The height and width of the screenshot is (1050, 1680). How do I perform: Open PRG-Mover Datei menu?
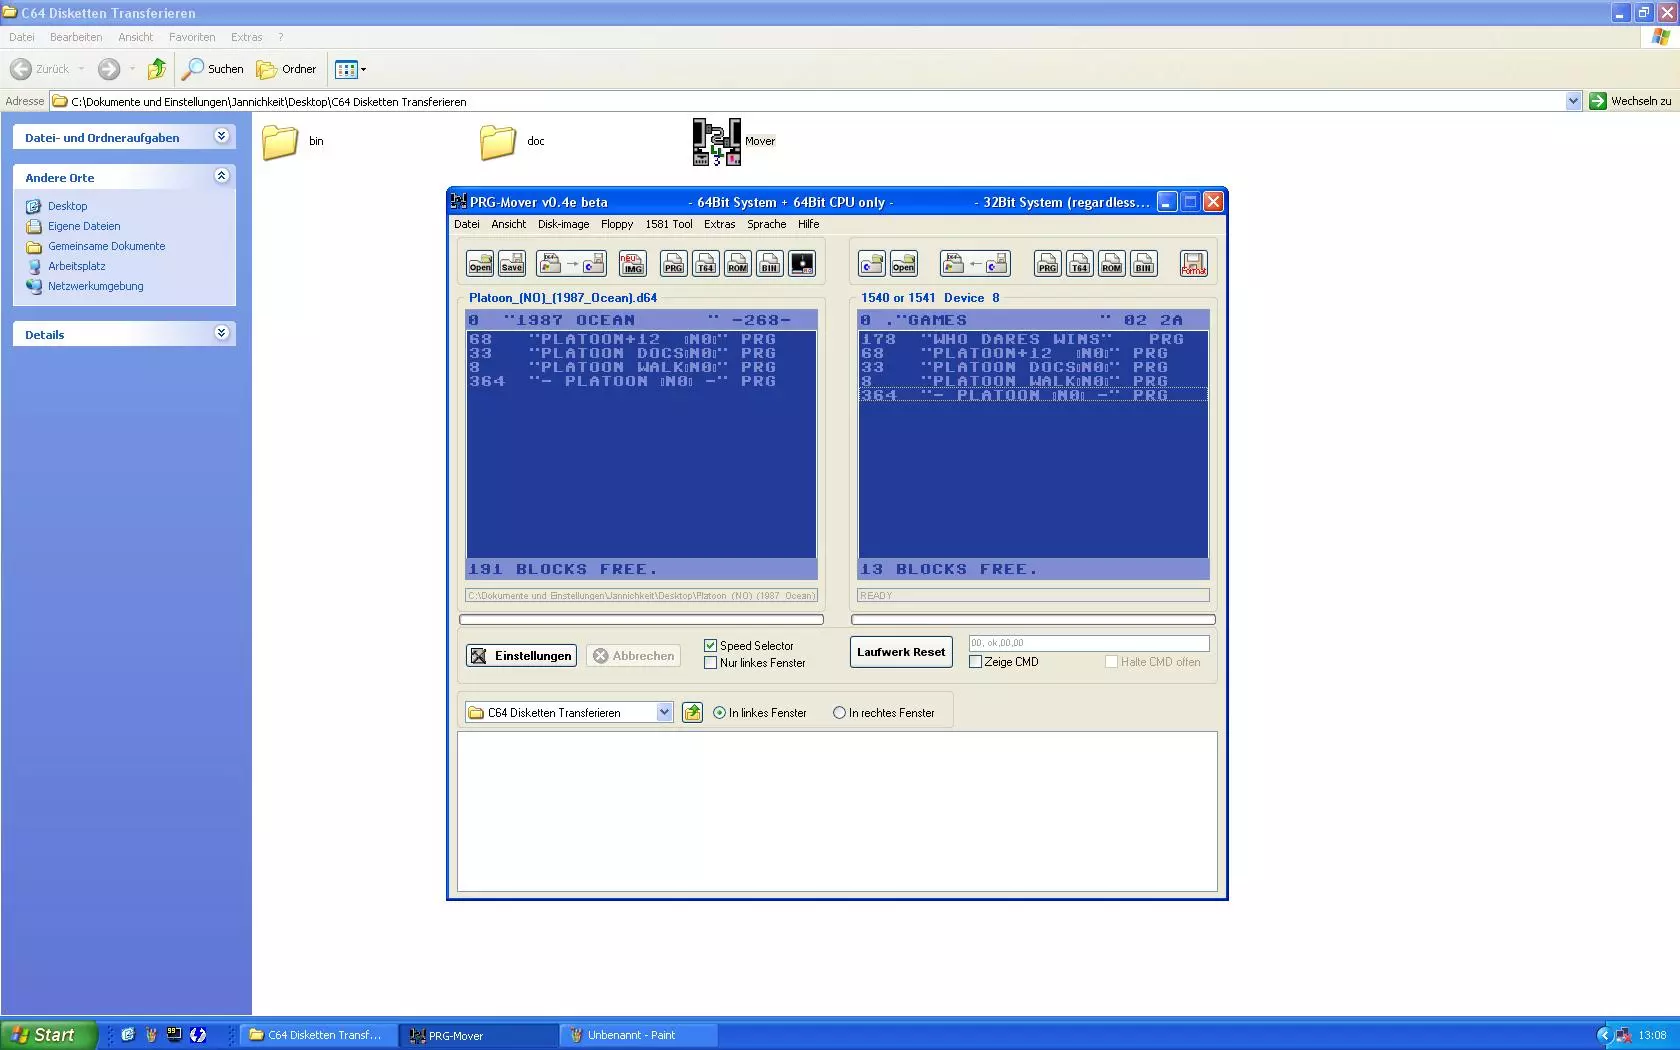point(467,224)
